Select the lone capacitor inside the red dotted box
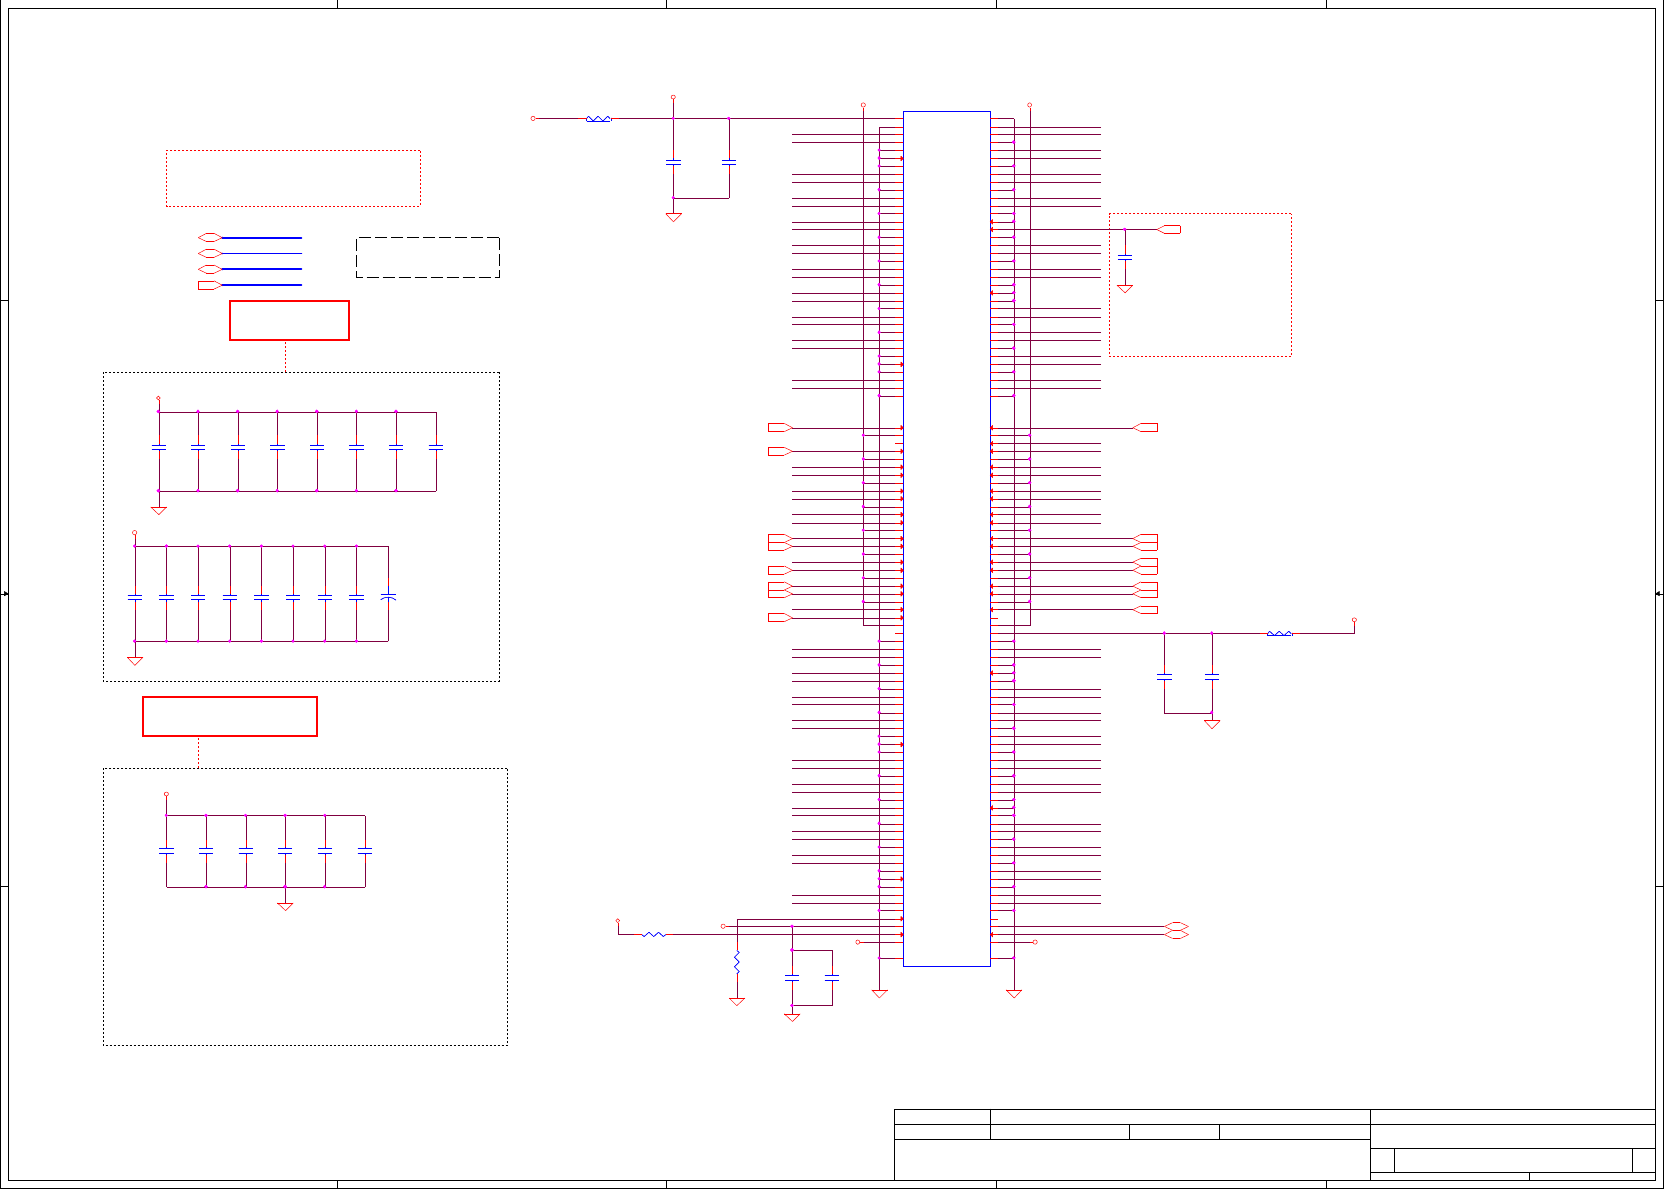This screenshot has width=1664, height=1189. (x=1124, y=258)
